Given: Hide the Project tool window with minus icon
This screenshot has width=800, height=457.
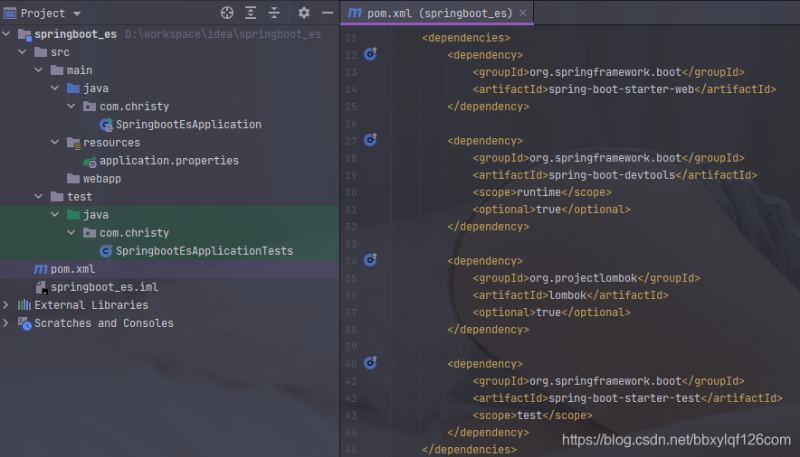Looking at the screenshot, I should [325, 13].
